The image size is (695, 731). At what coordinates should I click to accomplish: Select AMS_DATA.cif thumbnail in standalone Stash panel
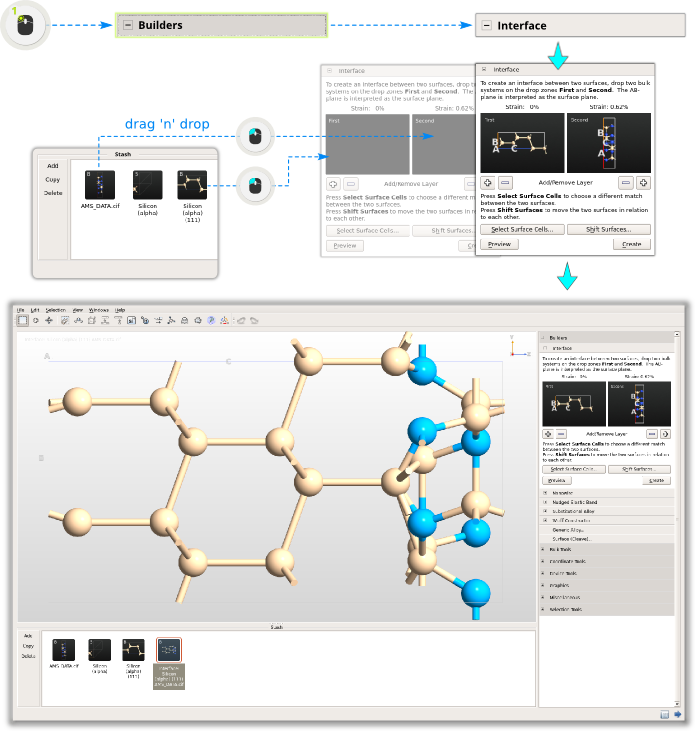100,185
